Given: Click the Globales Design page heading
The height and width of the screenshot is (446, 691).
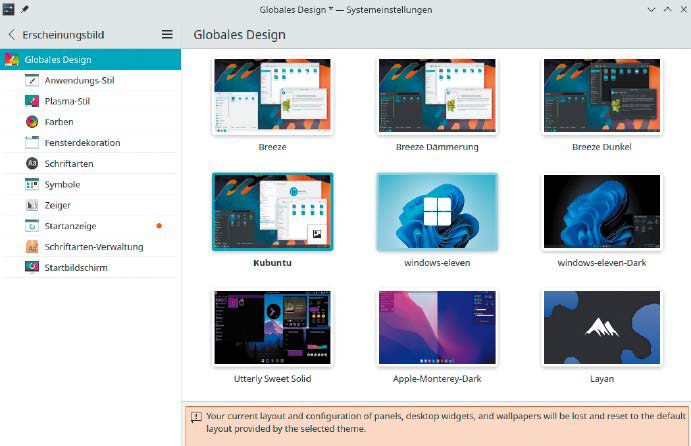Looking at the screenshot, I should pyautogui.click(x=239, y=35).
